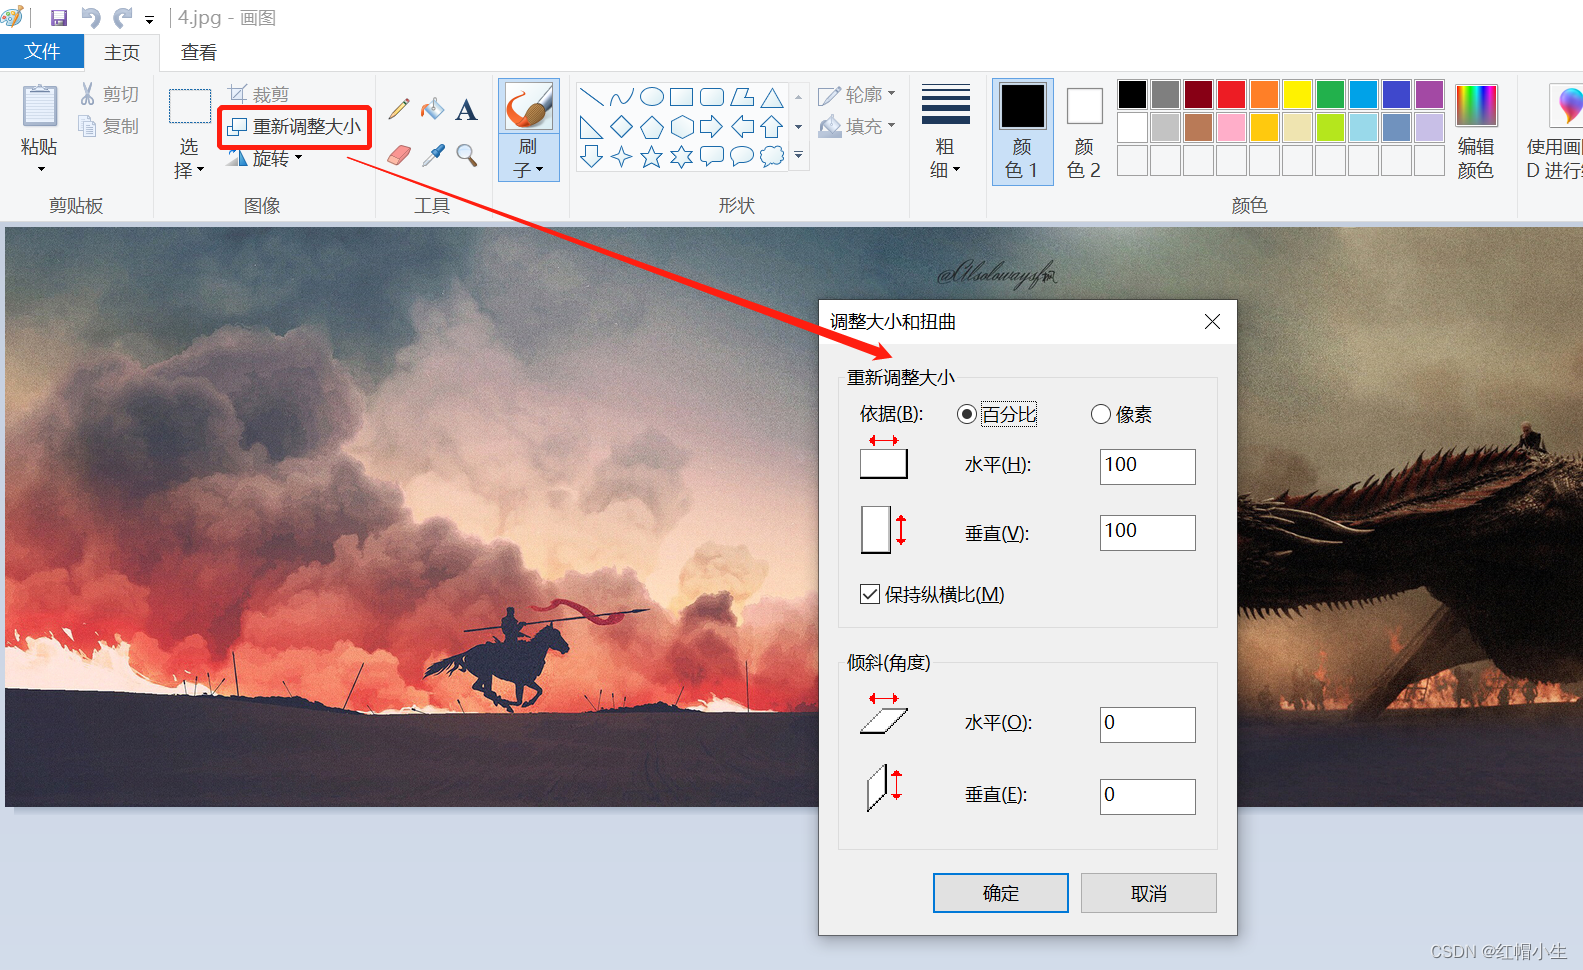The width and height of the screenshot is (1583, 970).
Task: Expand the Paste dropdown arrow
Action: [x=40, y=168]
